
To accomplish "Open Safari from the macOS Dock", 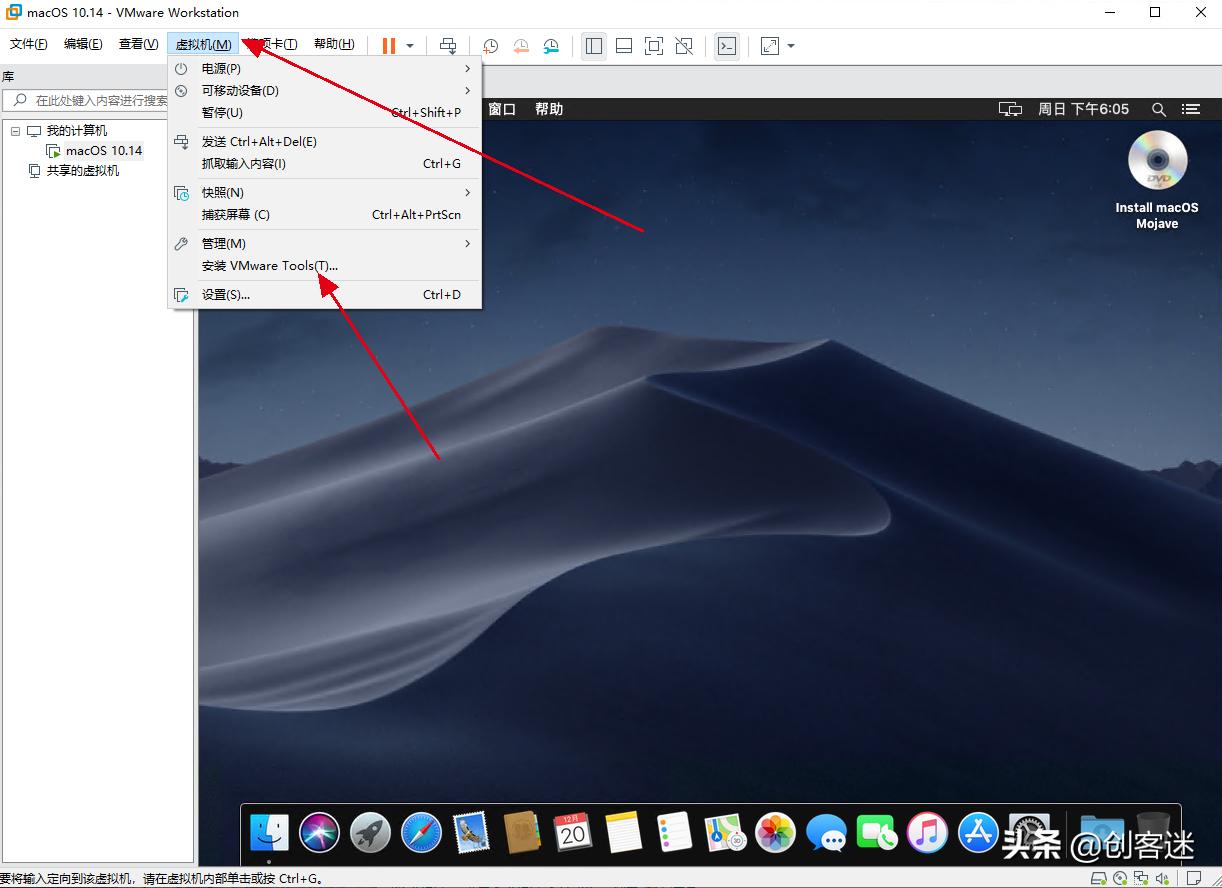I will (421, 832).
